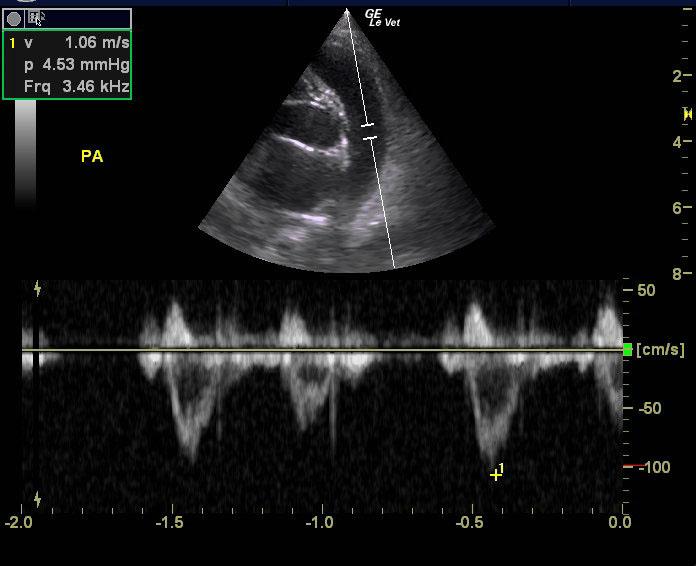Click the gray octagon icon in measurement header
The height and width of the screenshot is (566, 696).
tap(14, 19)
